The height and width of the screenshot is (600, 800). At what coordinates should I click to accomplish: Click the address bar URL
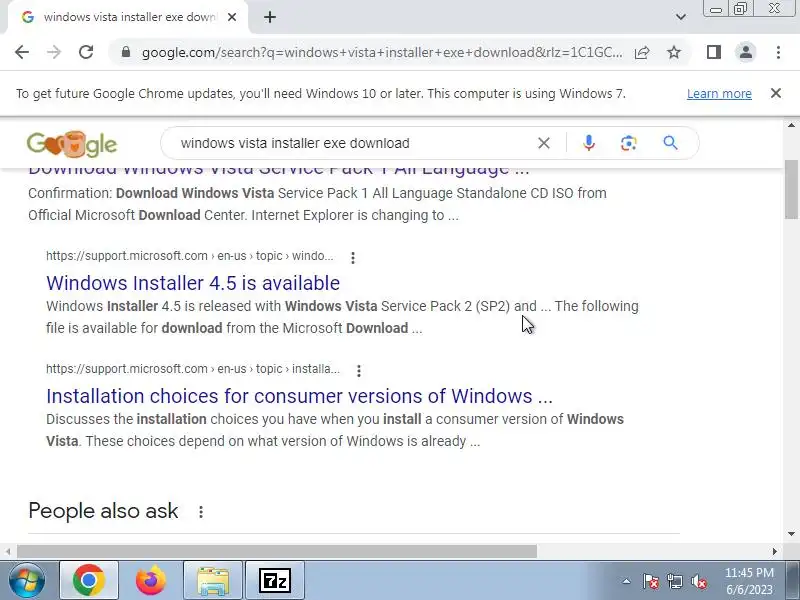382,53
